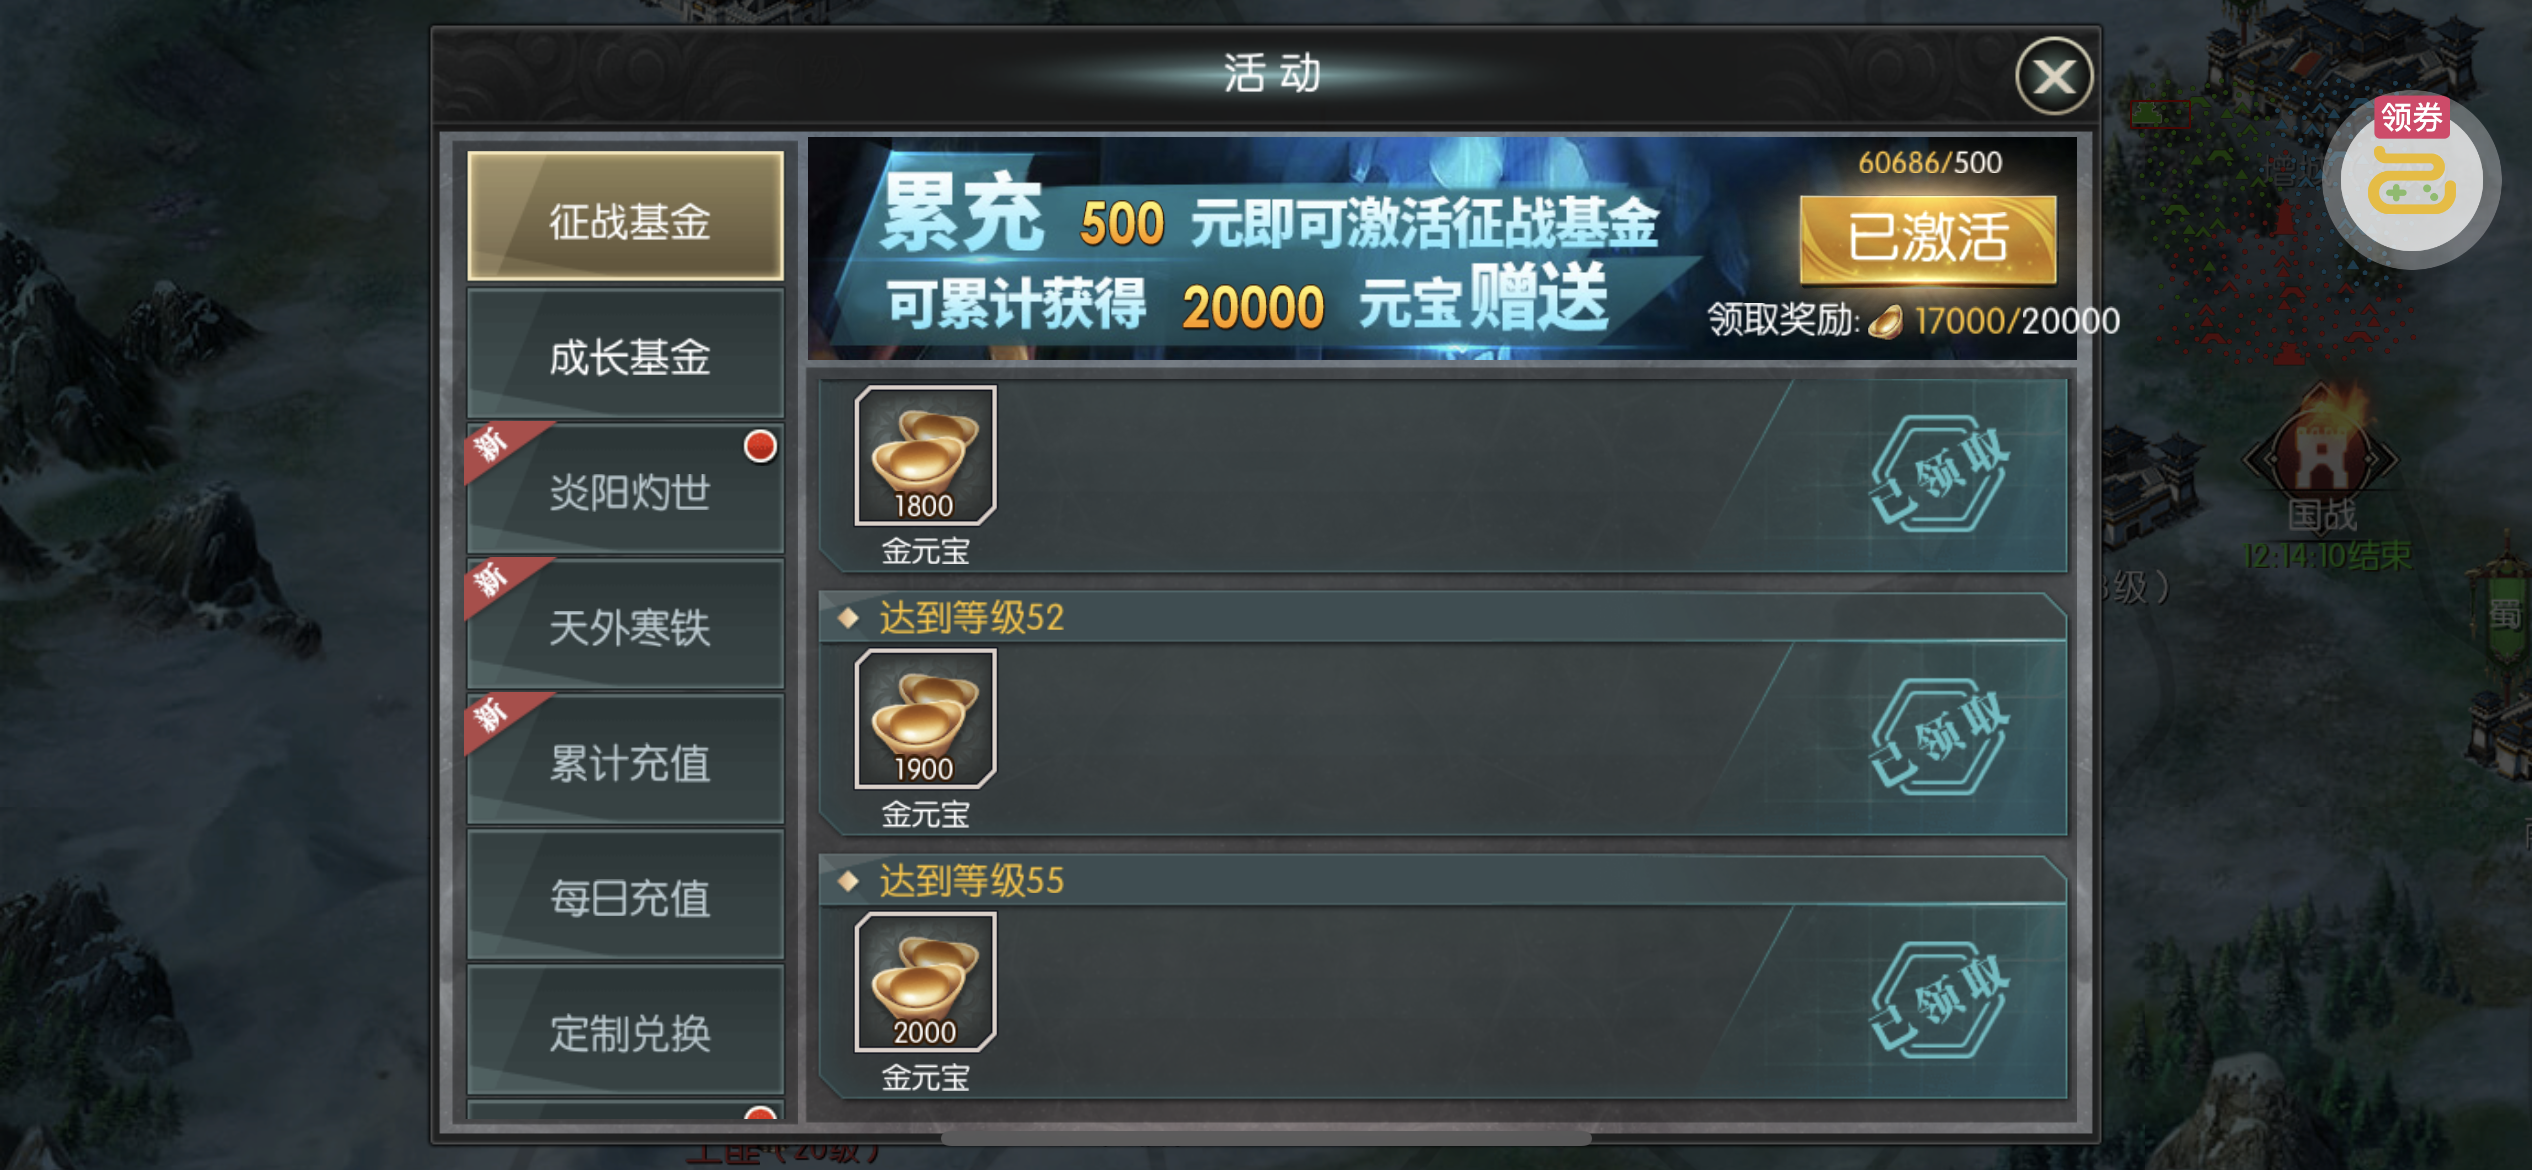The width and height of the screenshot is (2532, 1170).
Task: Select the 天外寒铁 tab
Action: click(626, 625)
